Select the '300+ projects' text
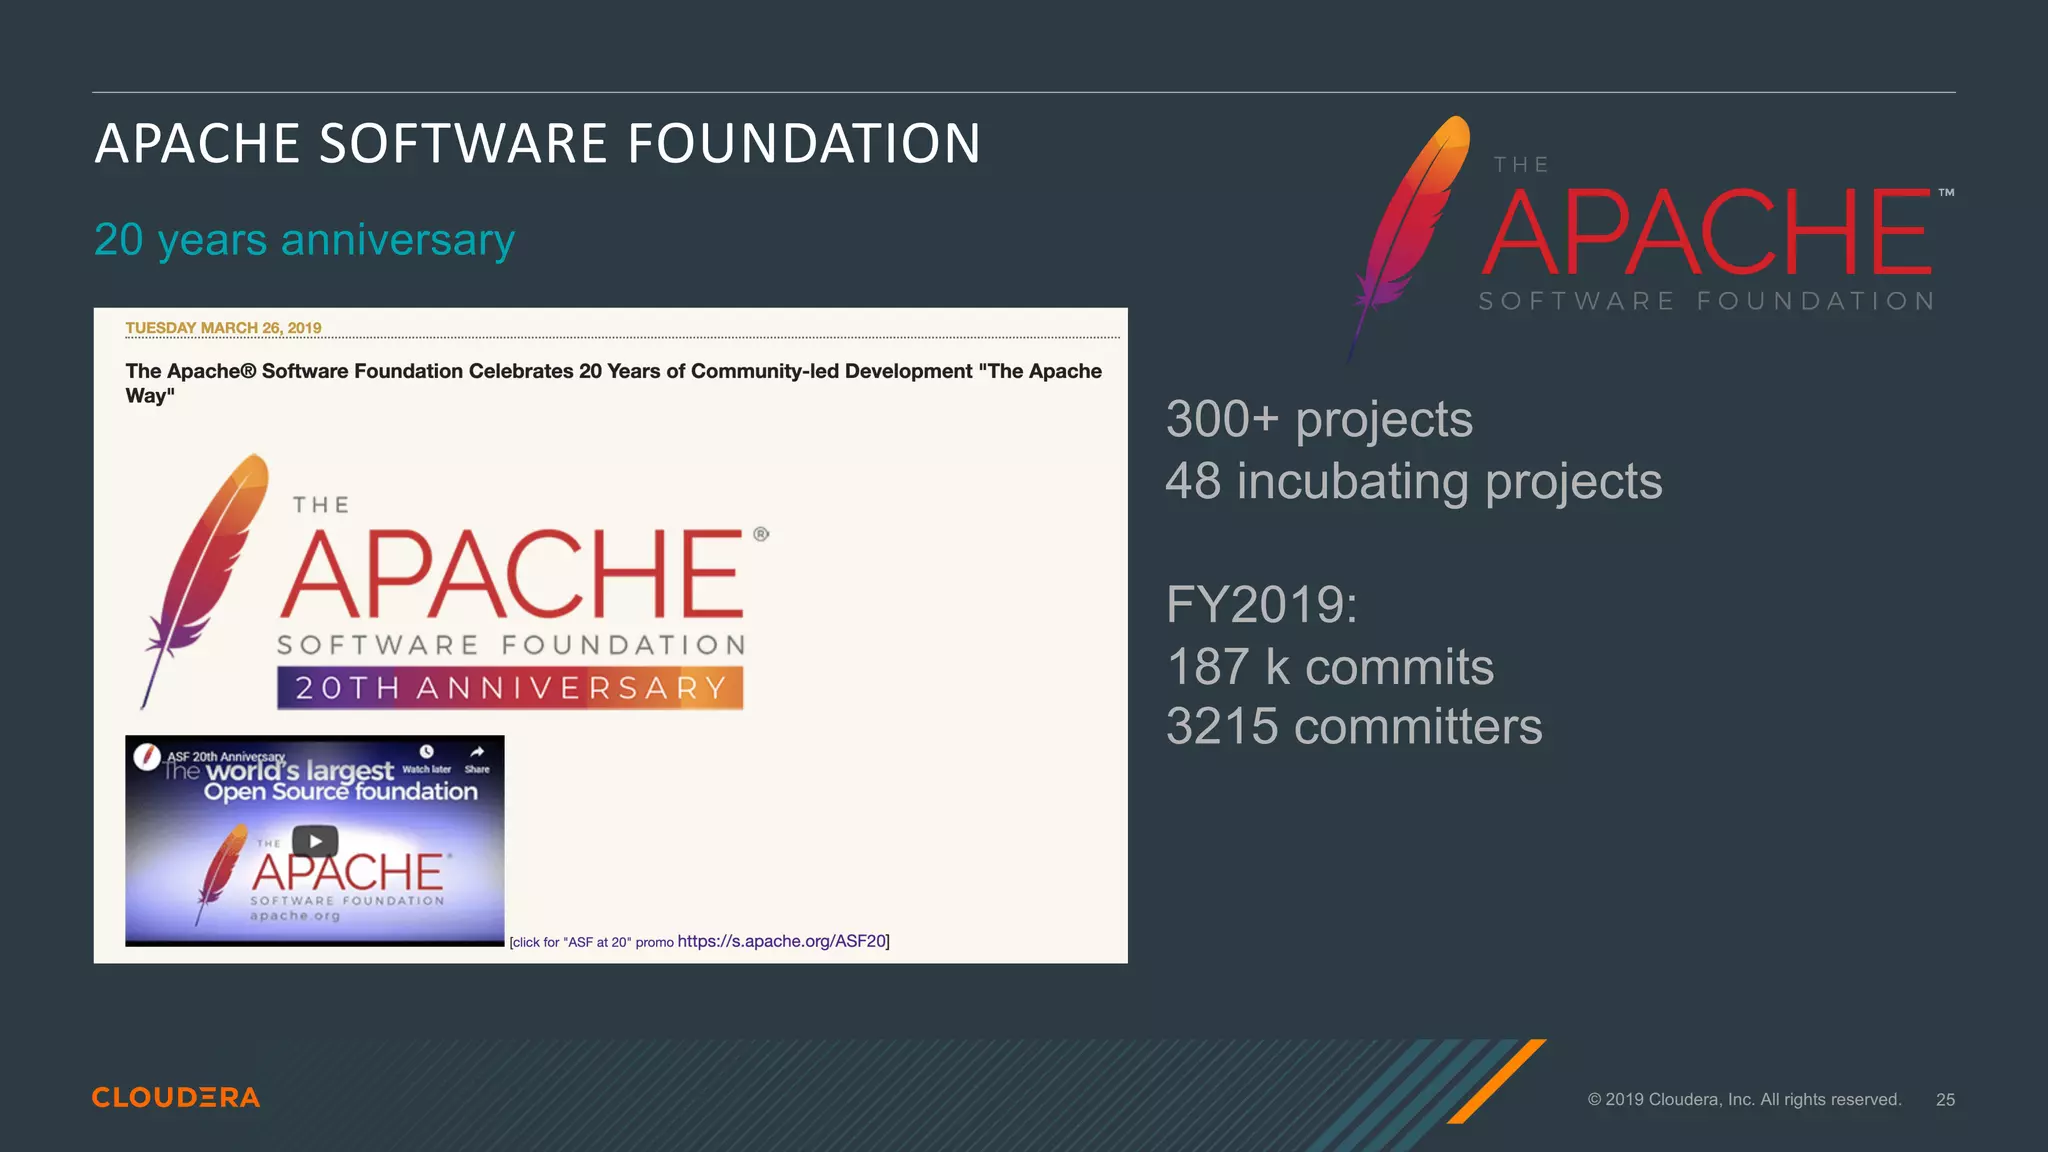 [1319, 419]
